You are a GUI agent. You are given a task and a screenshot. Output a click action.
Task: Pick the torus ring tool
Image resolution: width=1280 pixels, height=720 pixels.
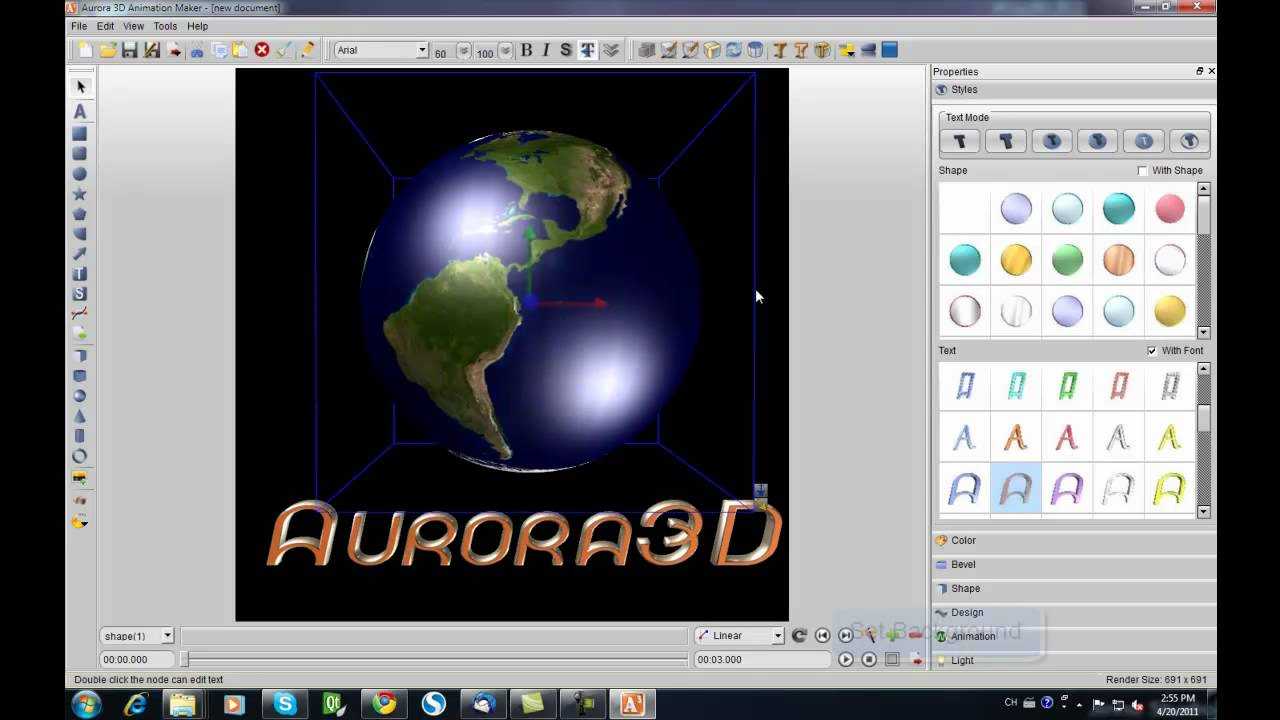point(80,456)
